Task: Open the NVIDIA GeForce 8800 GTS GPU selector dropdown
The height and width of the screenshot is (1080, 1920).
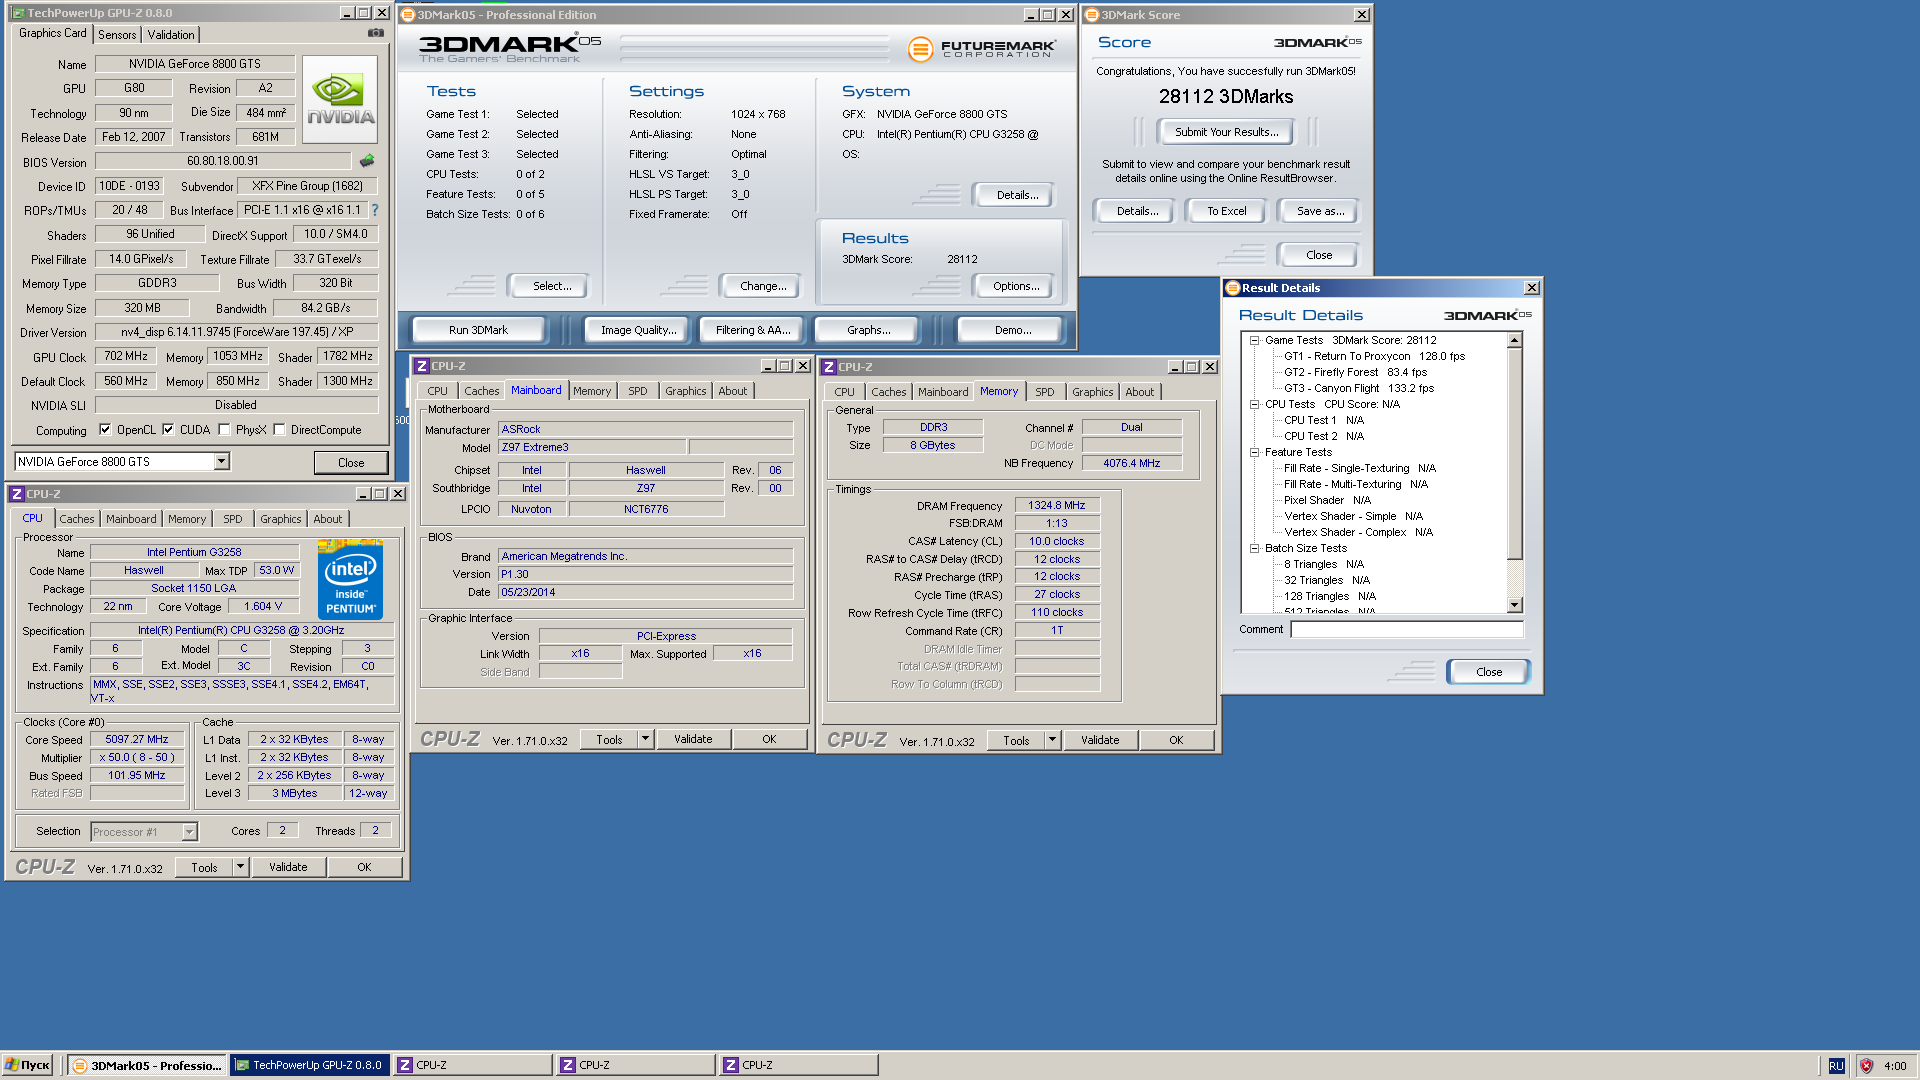Action: pyautogui.click(x=221, y=461)
